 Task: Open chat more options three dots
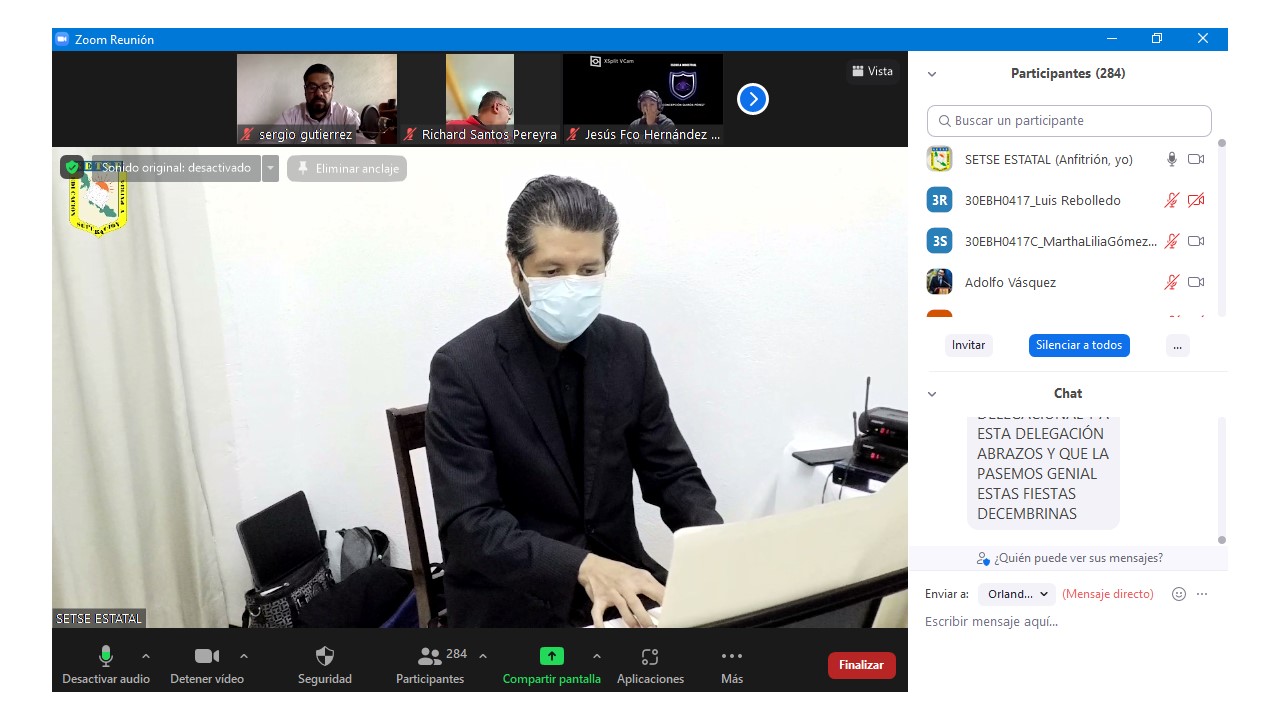point(1202,594)
